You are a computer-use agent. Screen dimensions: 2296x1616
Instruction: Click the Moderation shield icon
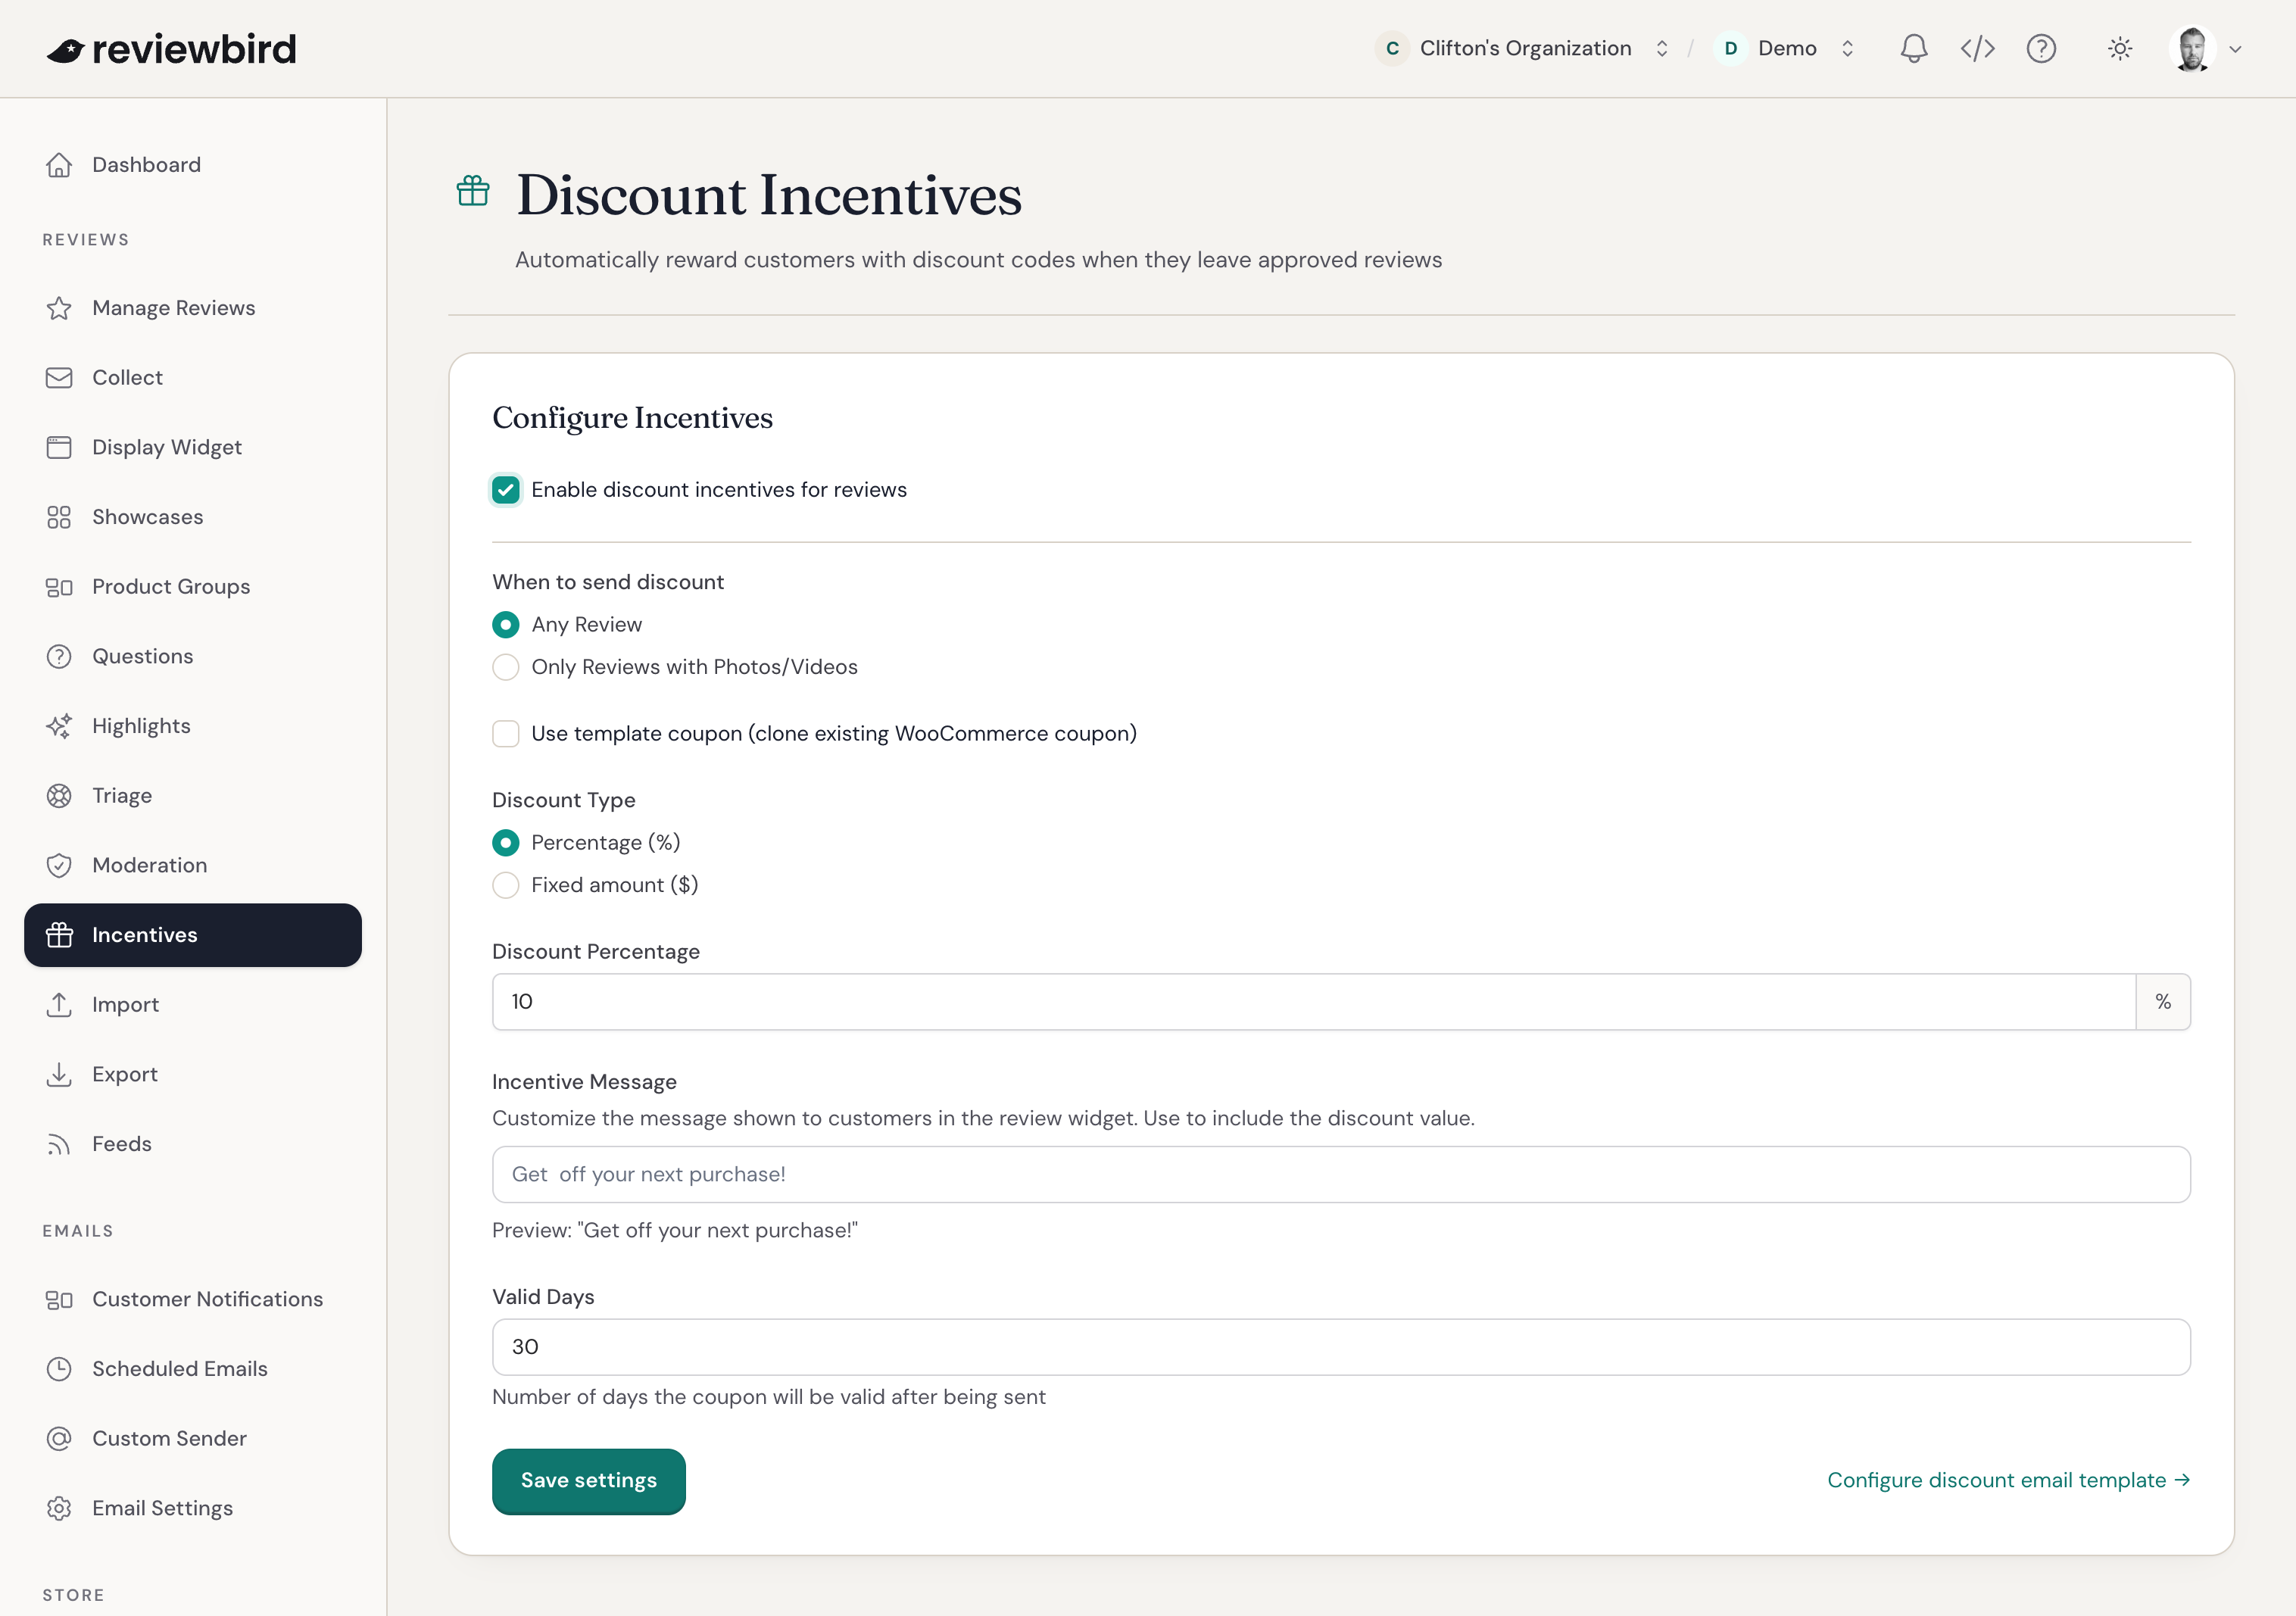click(x=59, y=865)
